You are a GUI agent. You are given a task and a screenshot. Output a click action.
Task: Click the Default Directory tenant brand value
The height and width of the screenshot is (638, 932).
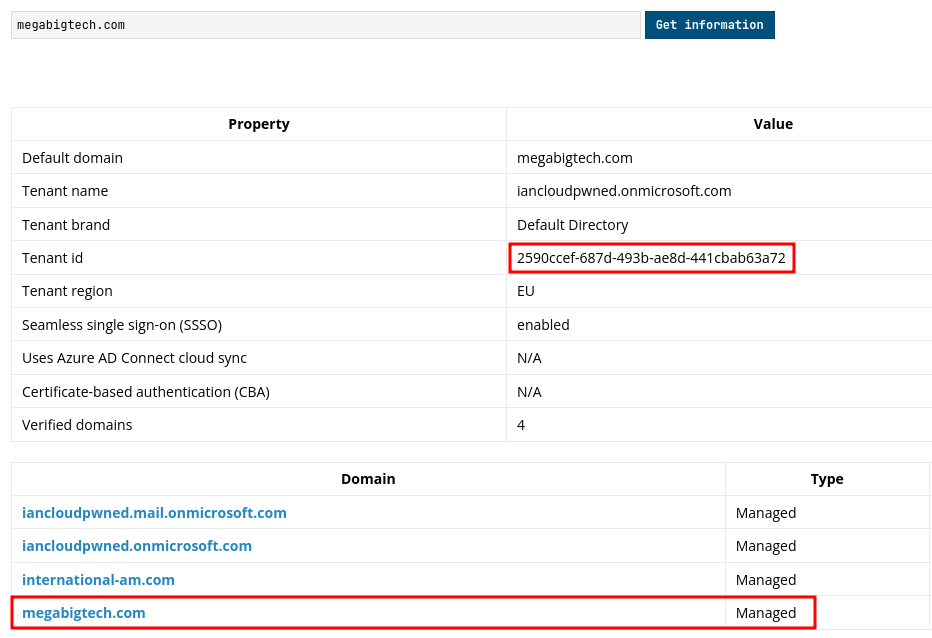point(572,225)
